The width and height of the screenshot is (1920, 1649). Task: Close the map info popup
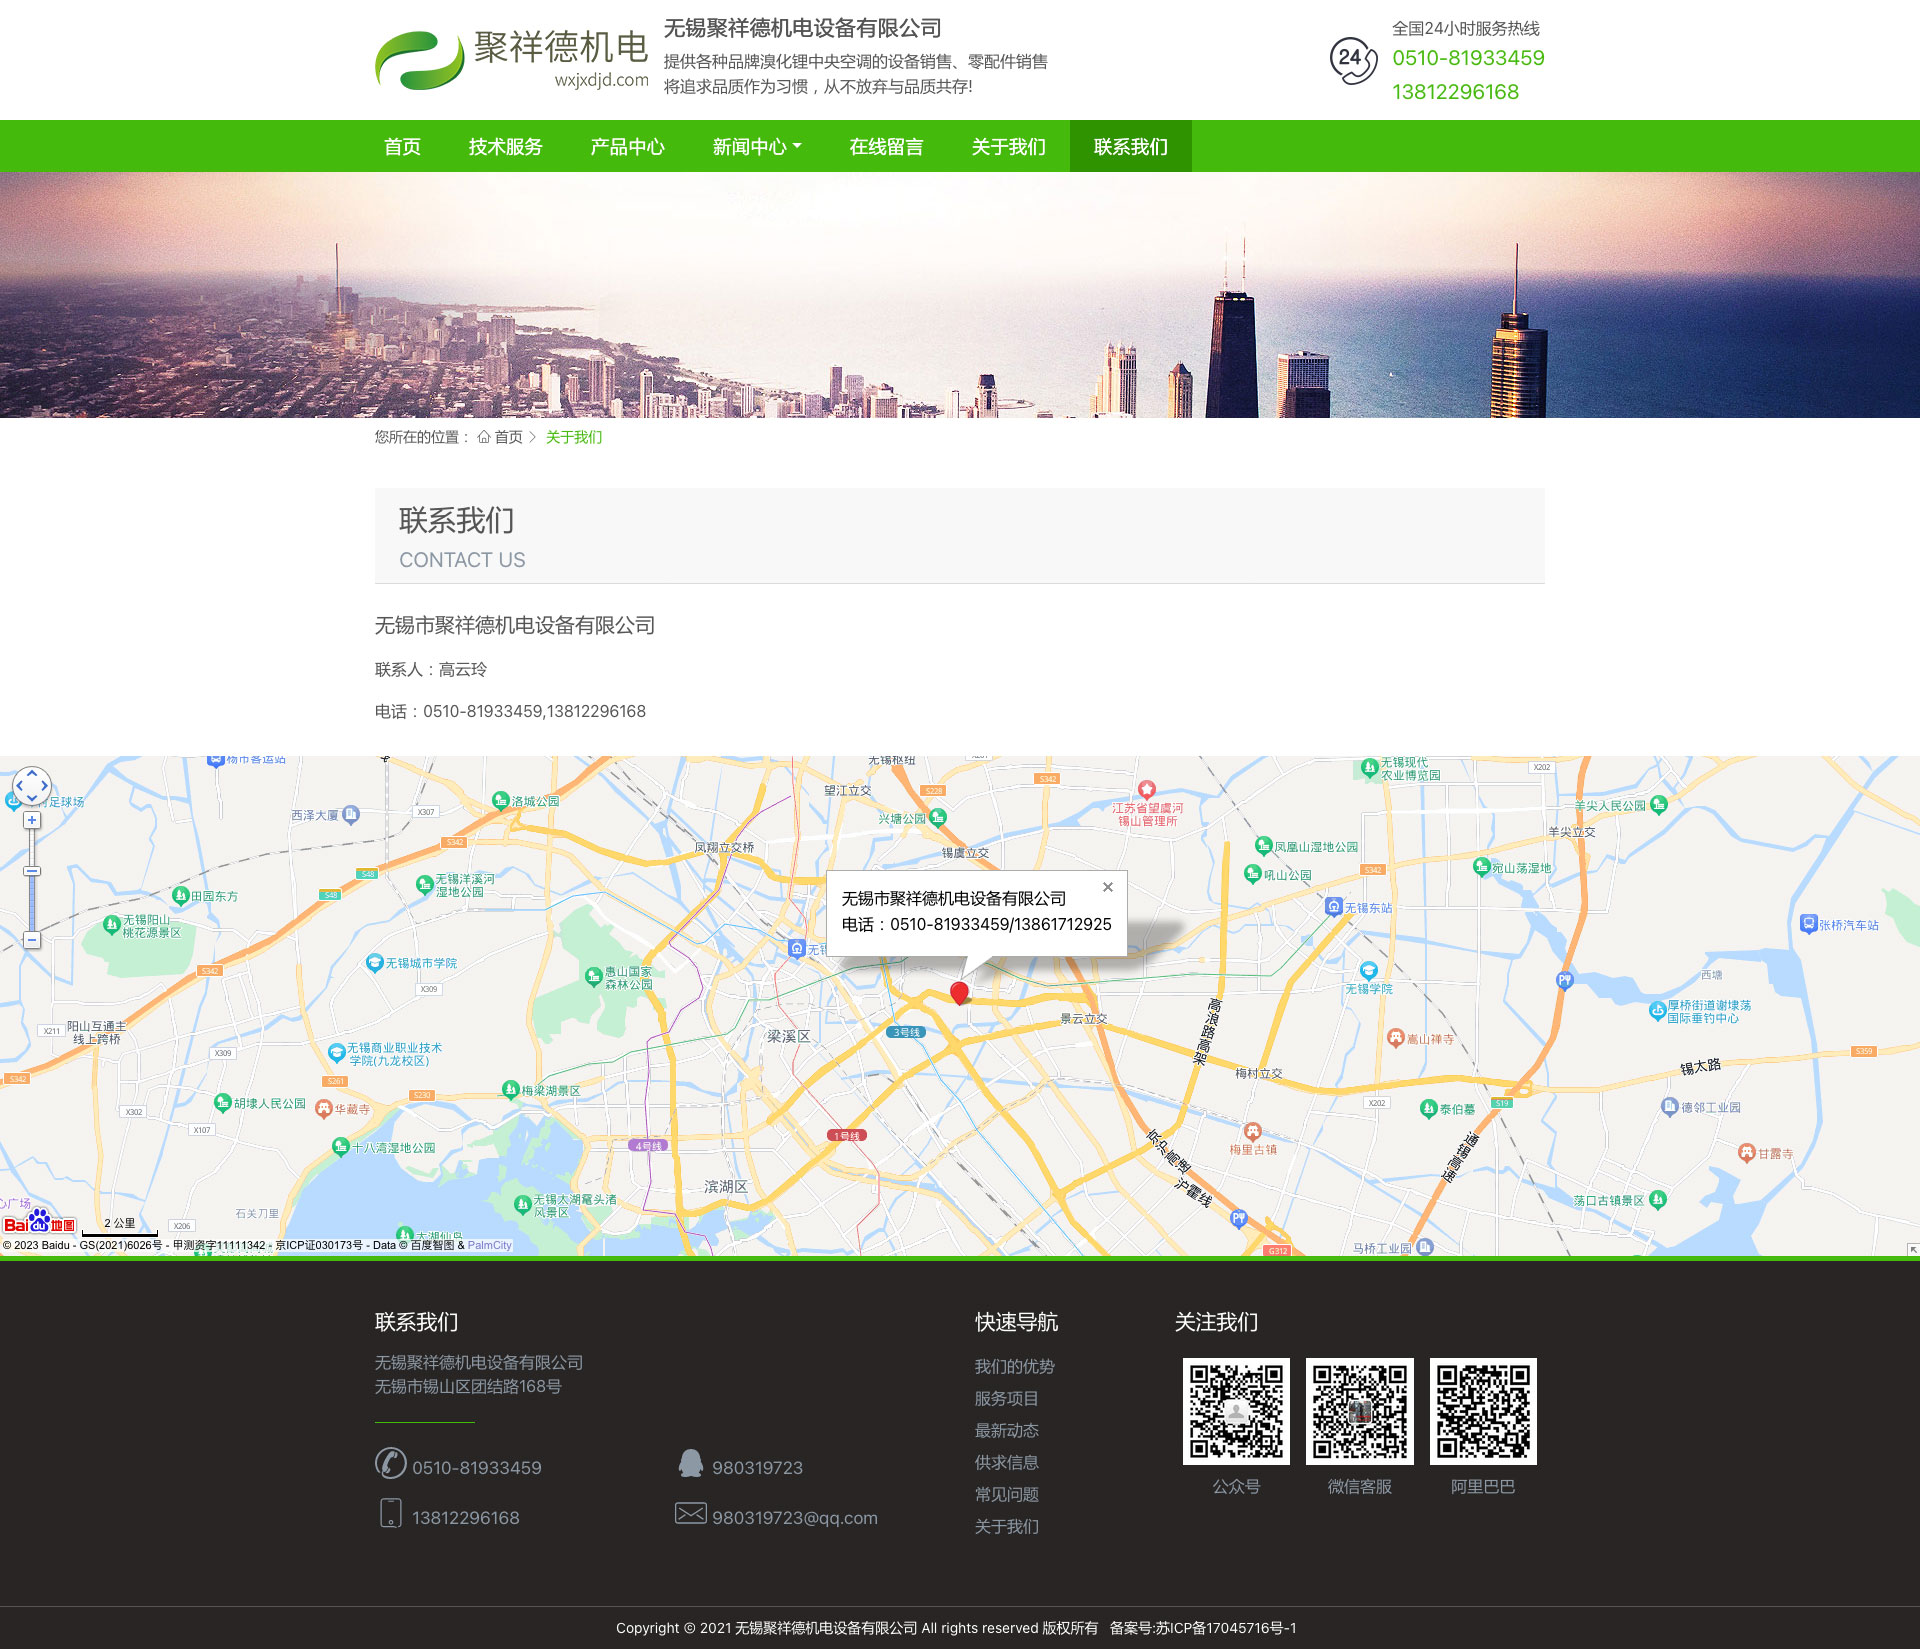[1108, 887]
